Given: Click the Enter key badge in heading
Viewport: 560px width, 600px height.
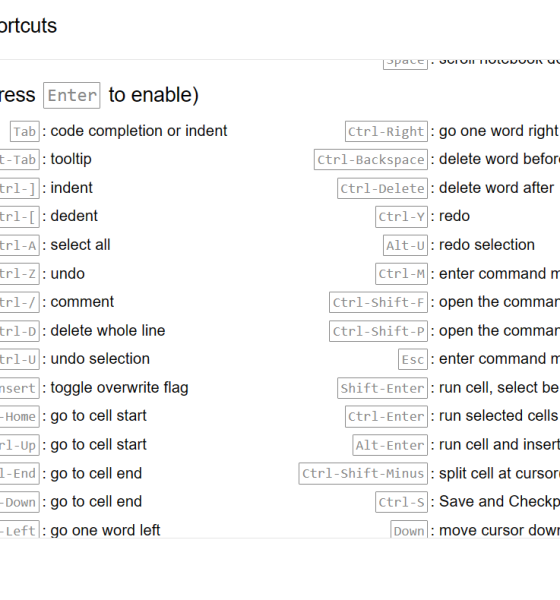Looking at the screenshot, I should pos(72,95).
